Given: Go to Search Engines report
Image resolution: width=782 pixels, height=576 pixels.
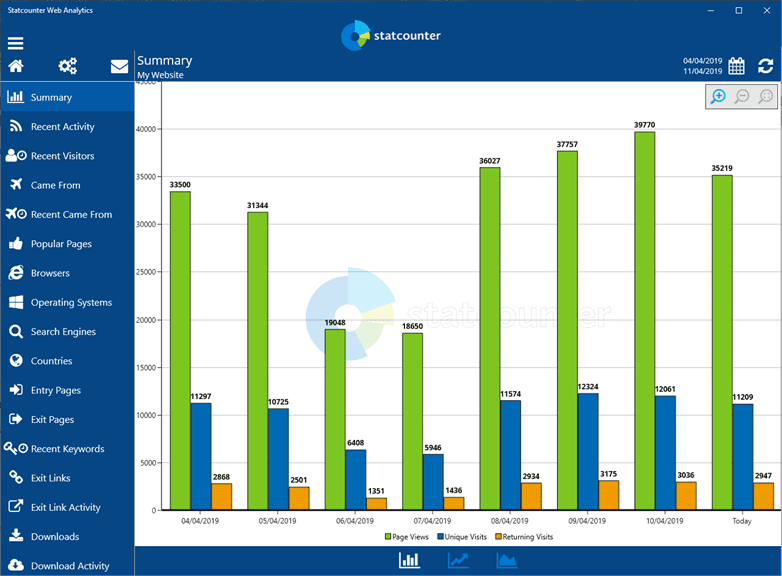Looking at the screenshot, I should tap(63, 332).
